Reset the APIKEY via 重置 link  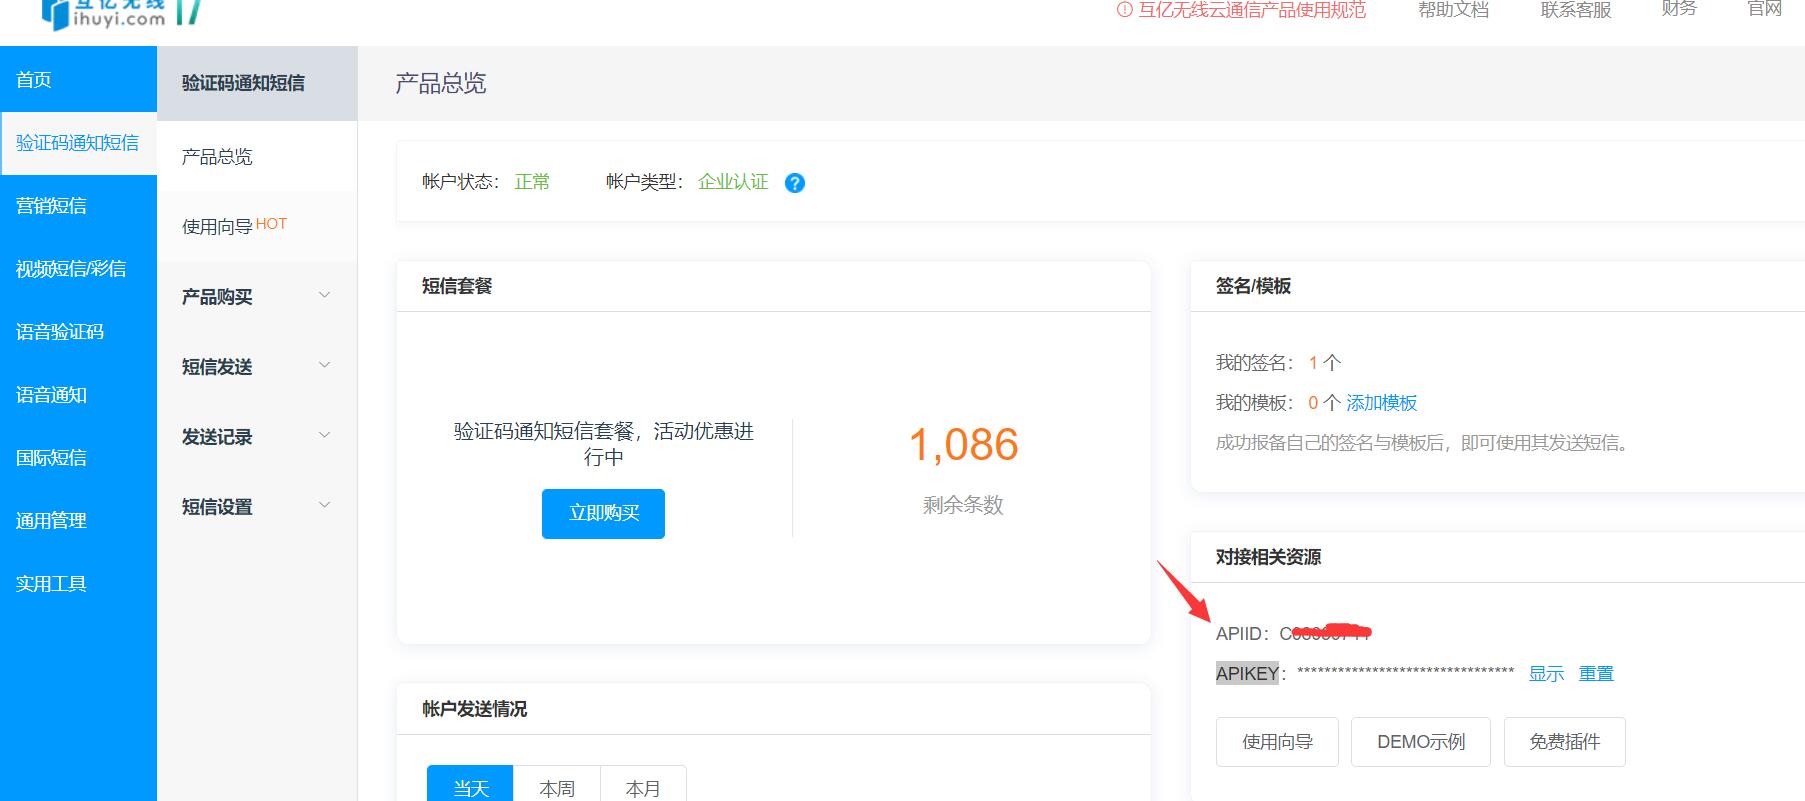point(1595,674)
